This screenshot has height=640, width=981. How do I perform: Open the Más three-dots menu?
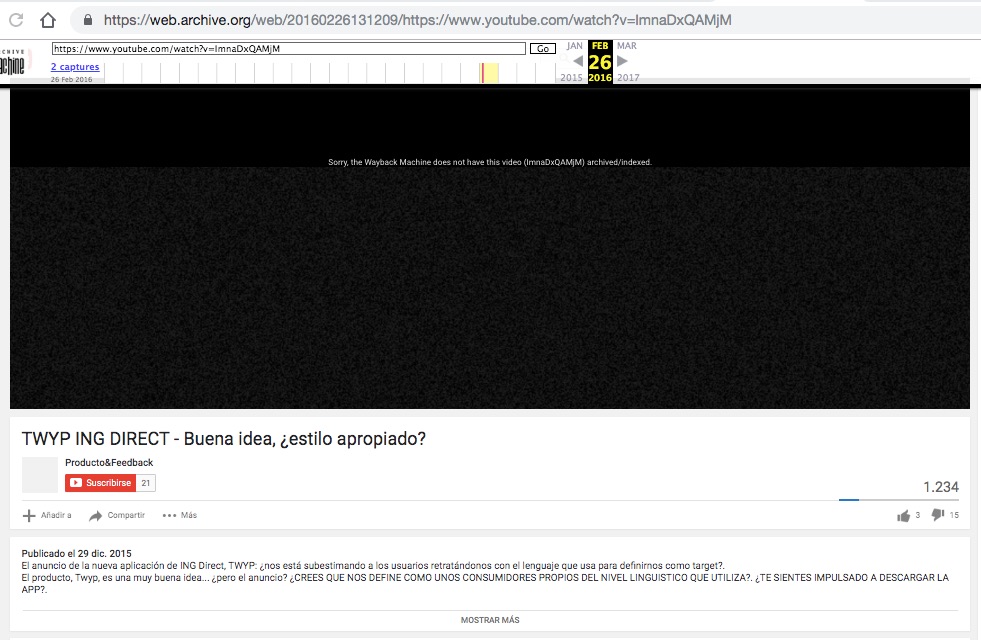(169, 516)
